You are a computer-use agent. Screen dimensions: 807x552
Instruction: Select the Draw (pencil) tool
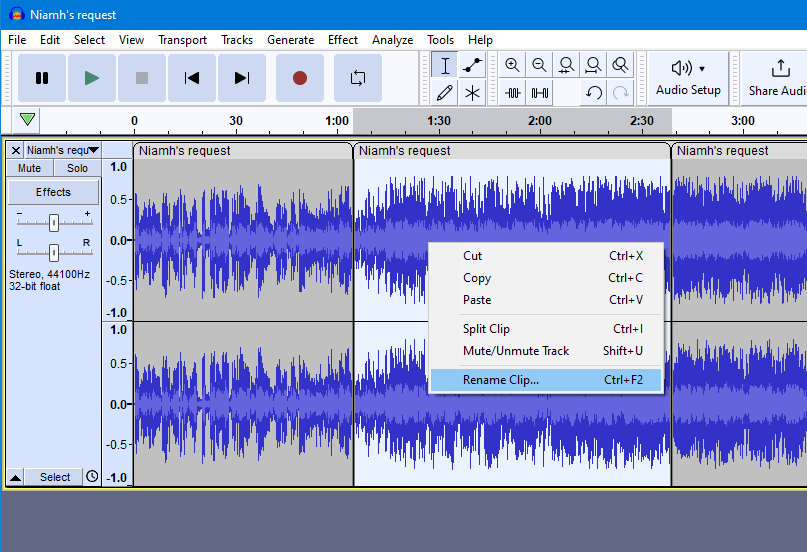pyautogui.click(x=446, y=93)
